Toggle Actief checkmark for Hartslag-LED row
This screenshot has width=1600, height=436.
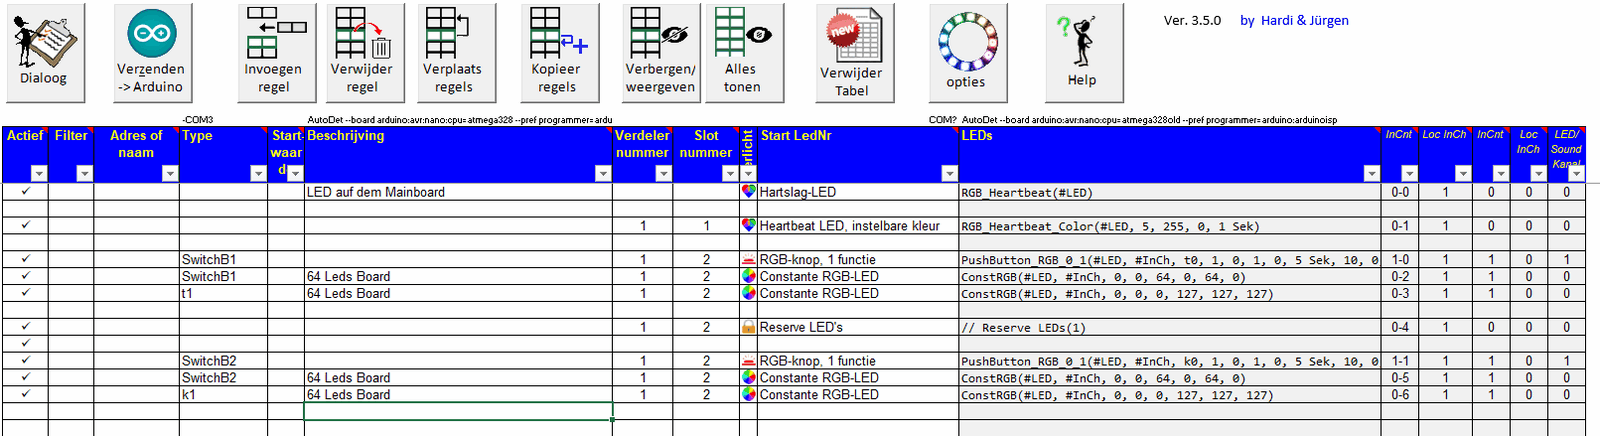click(x=26, y=191)
